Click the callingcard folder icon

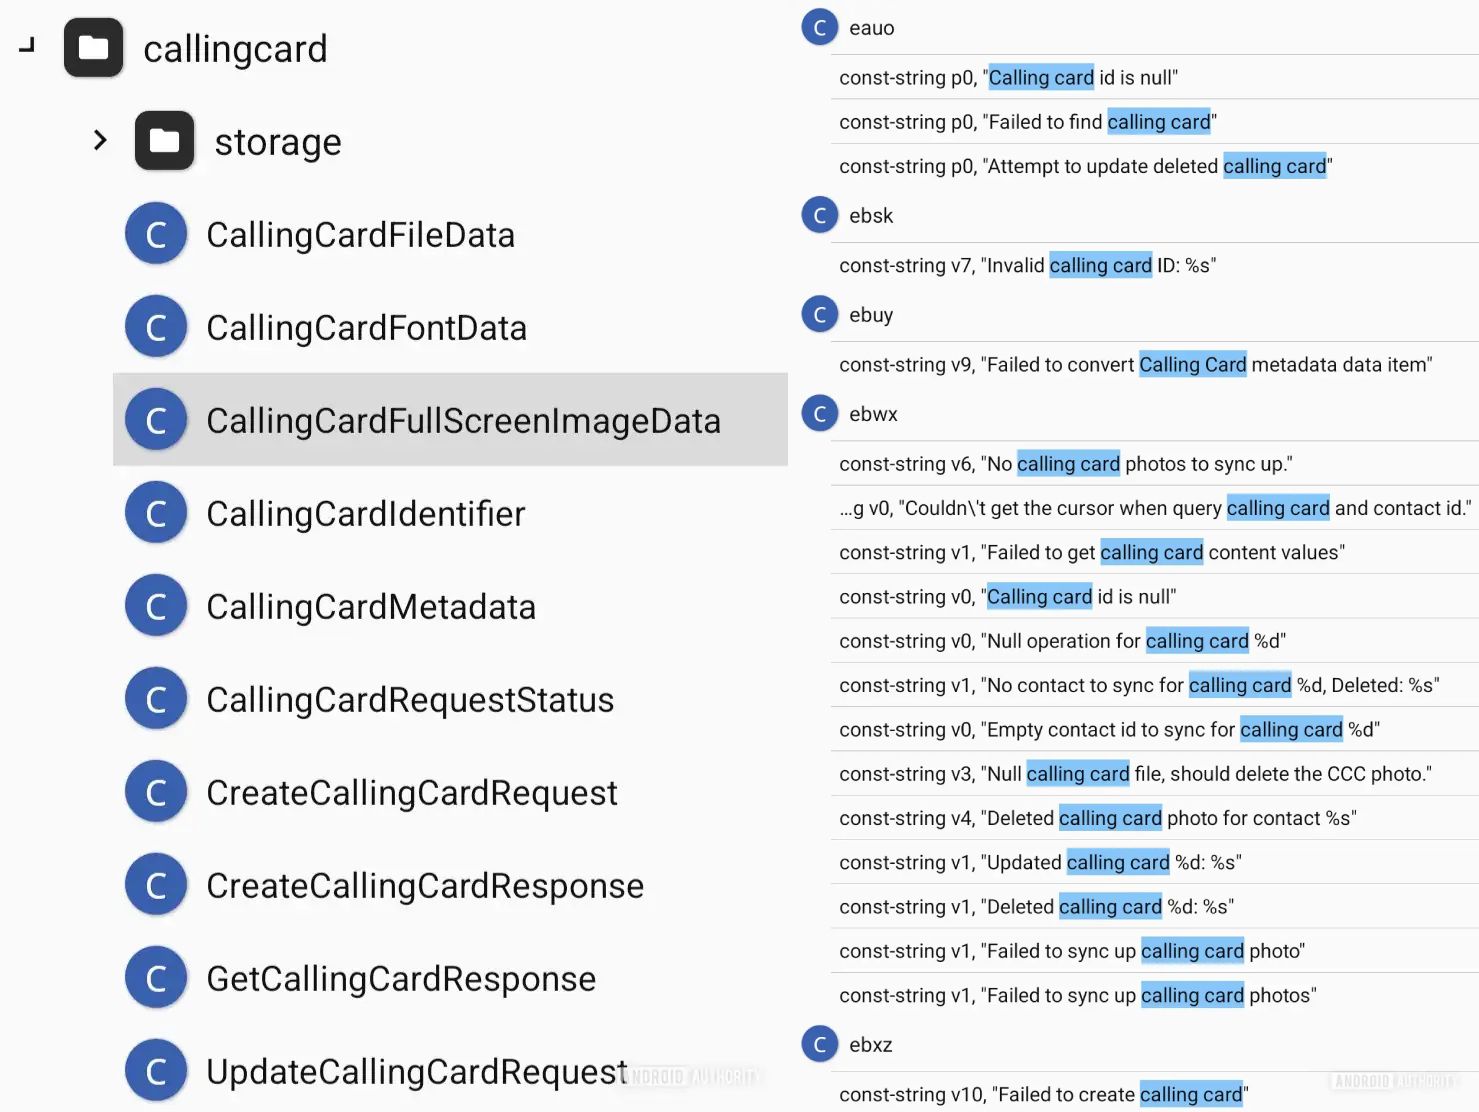tap(93, 47)
